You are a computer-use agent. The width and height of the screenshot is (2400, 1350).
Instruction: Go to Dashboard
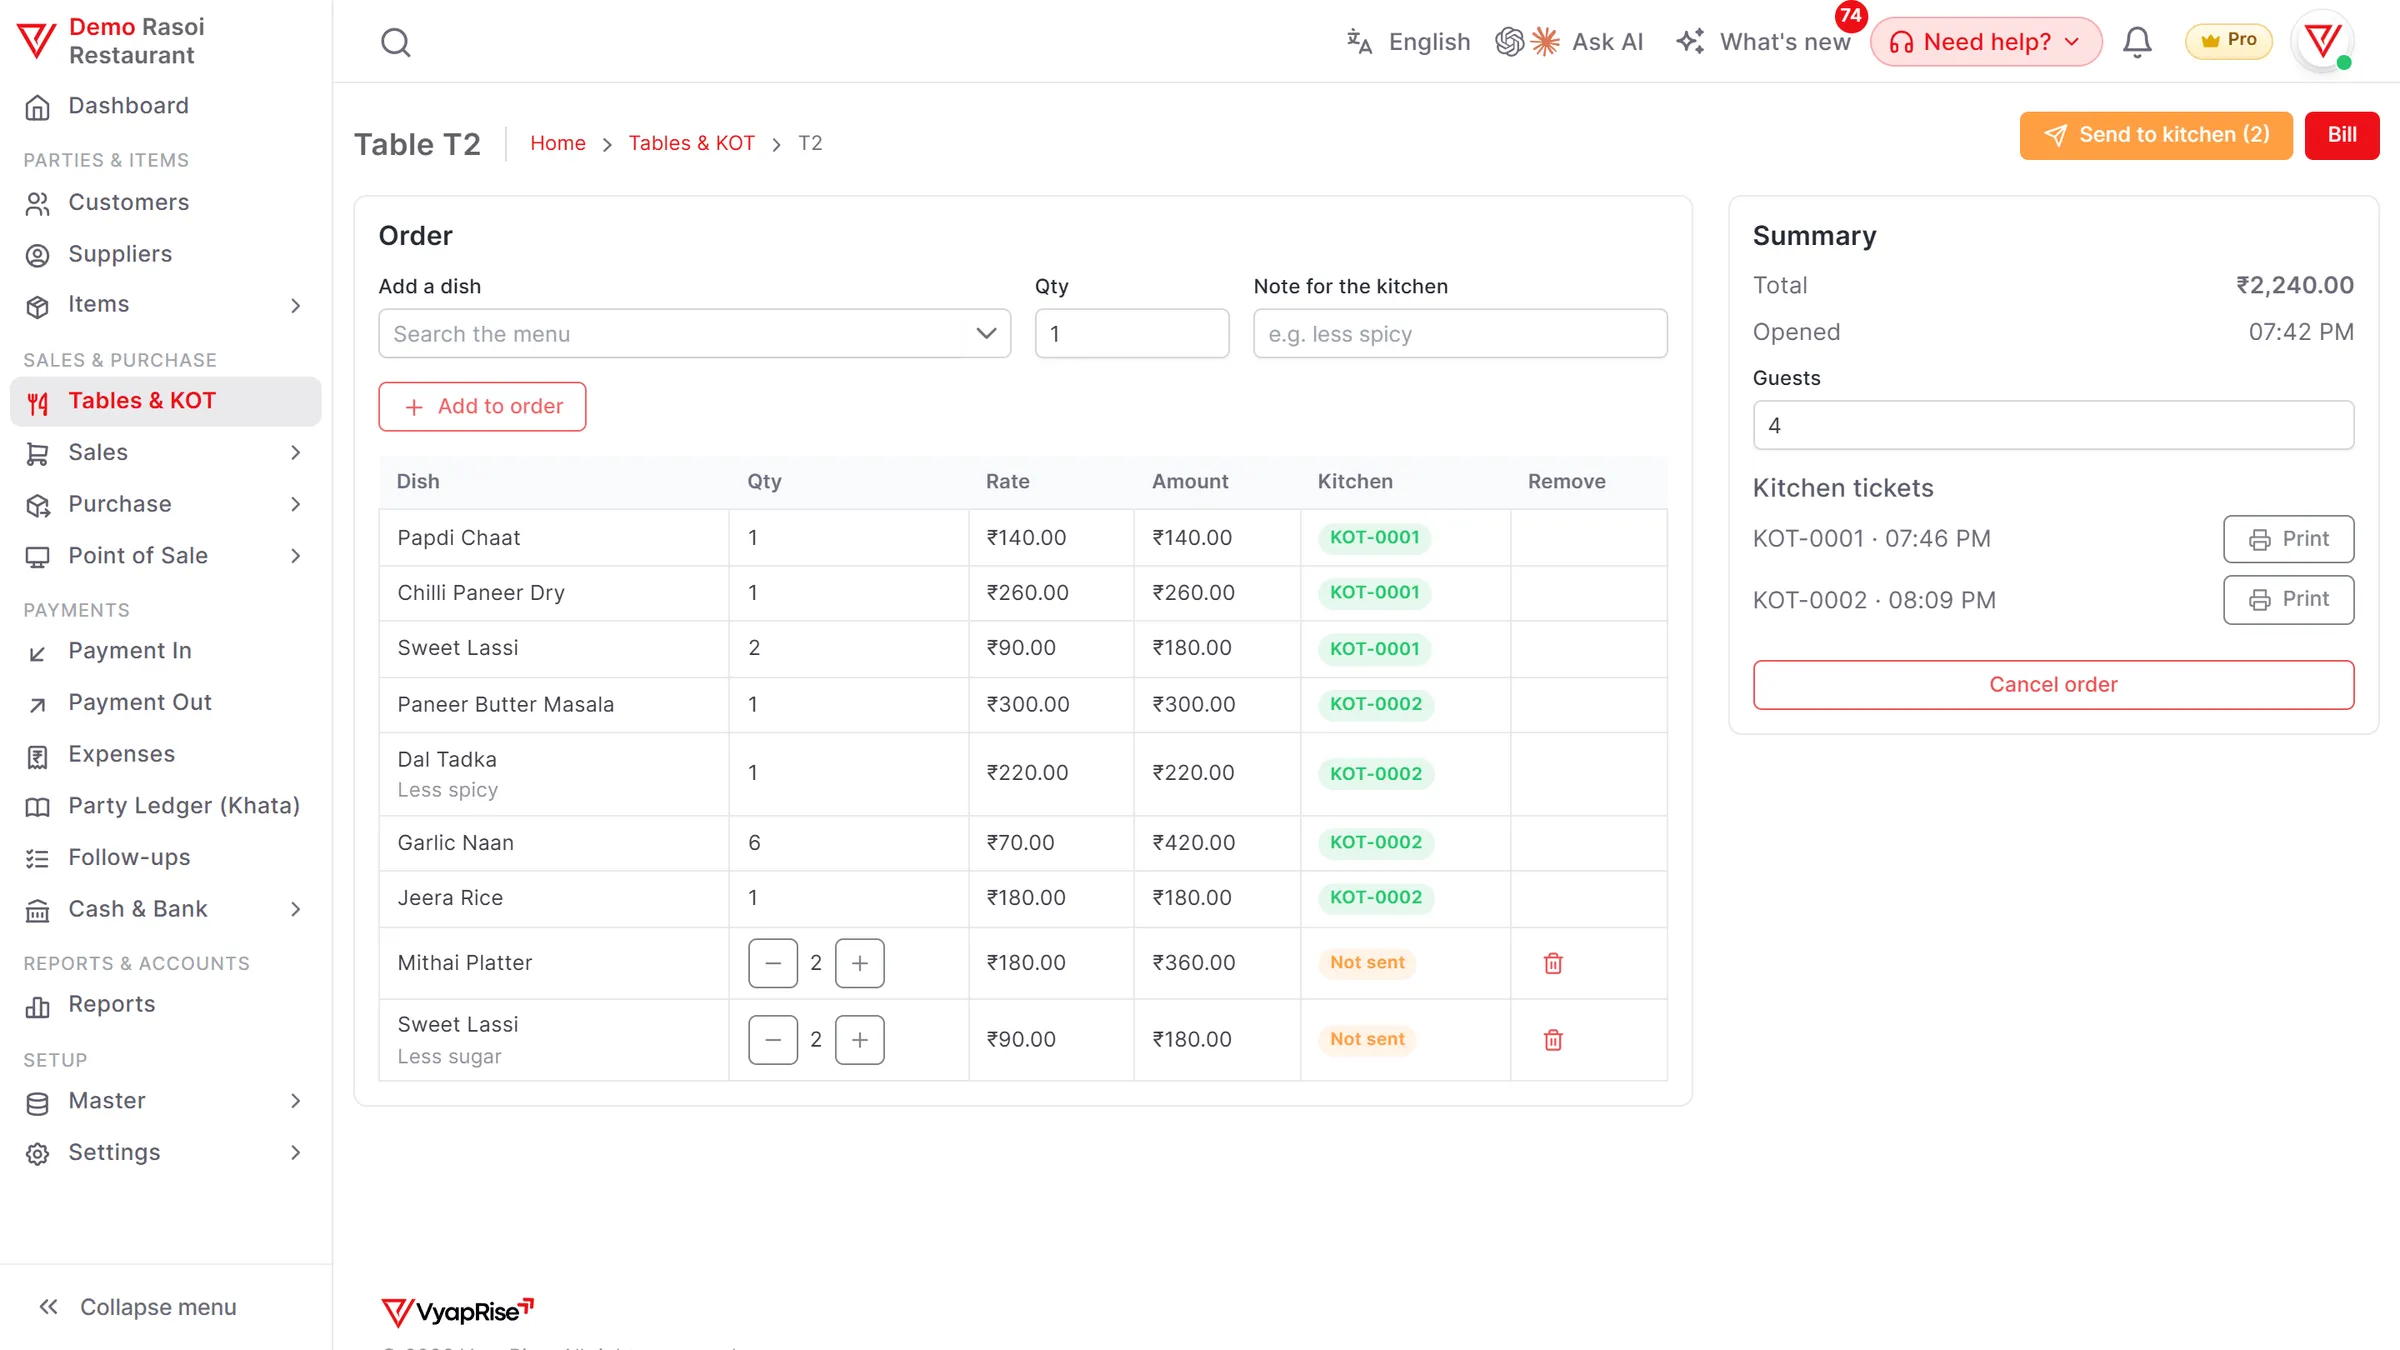166,106
